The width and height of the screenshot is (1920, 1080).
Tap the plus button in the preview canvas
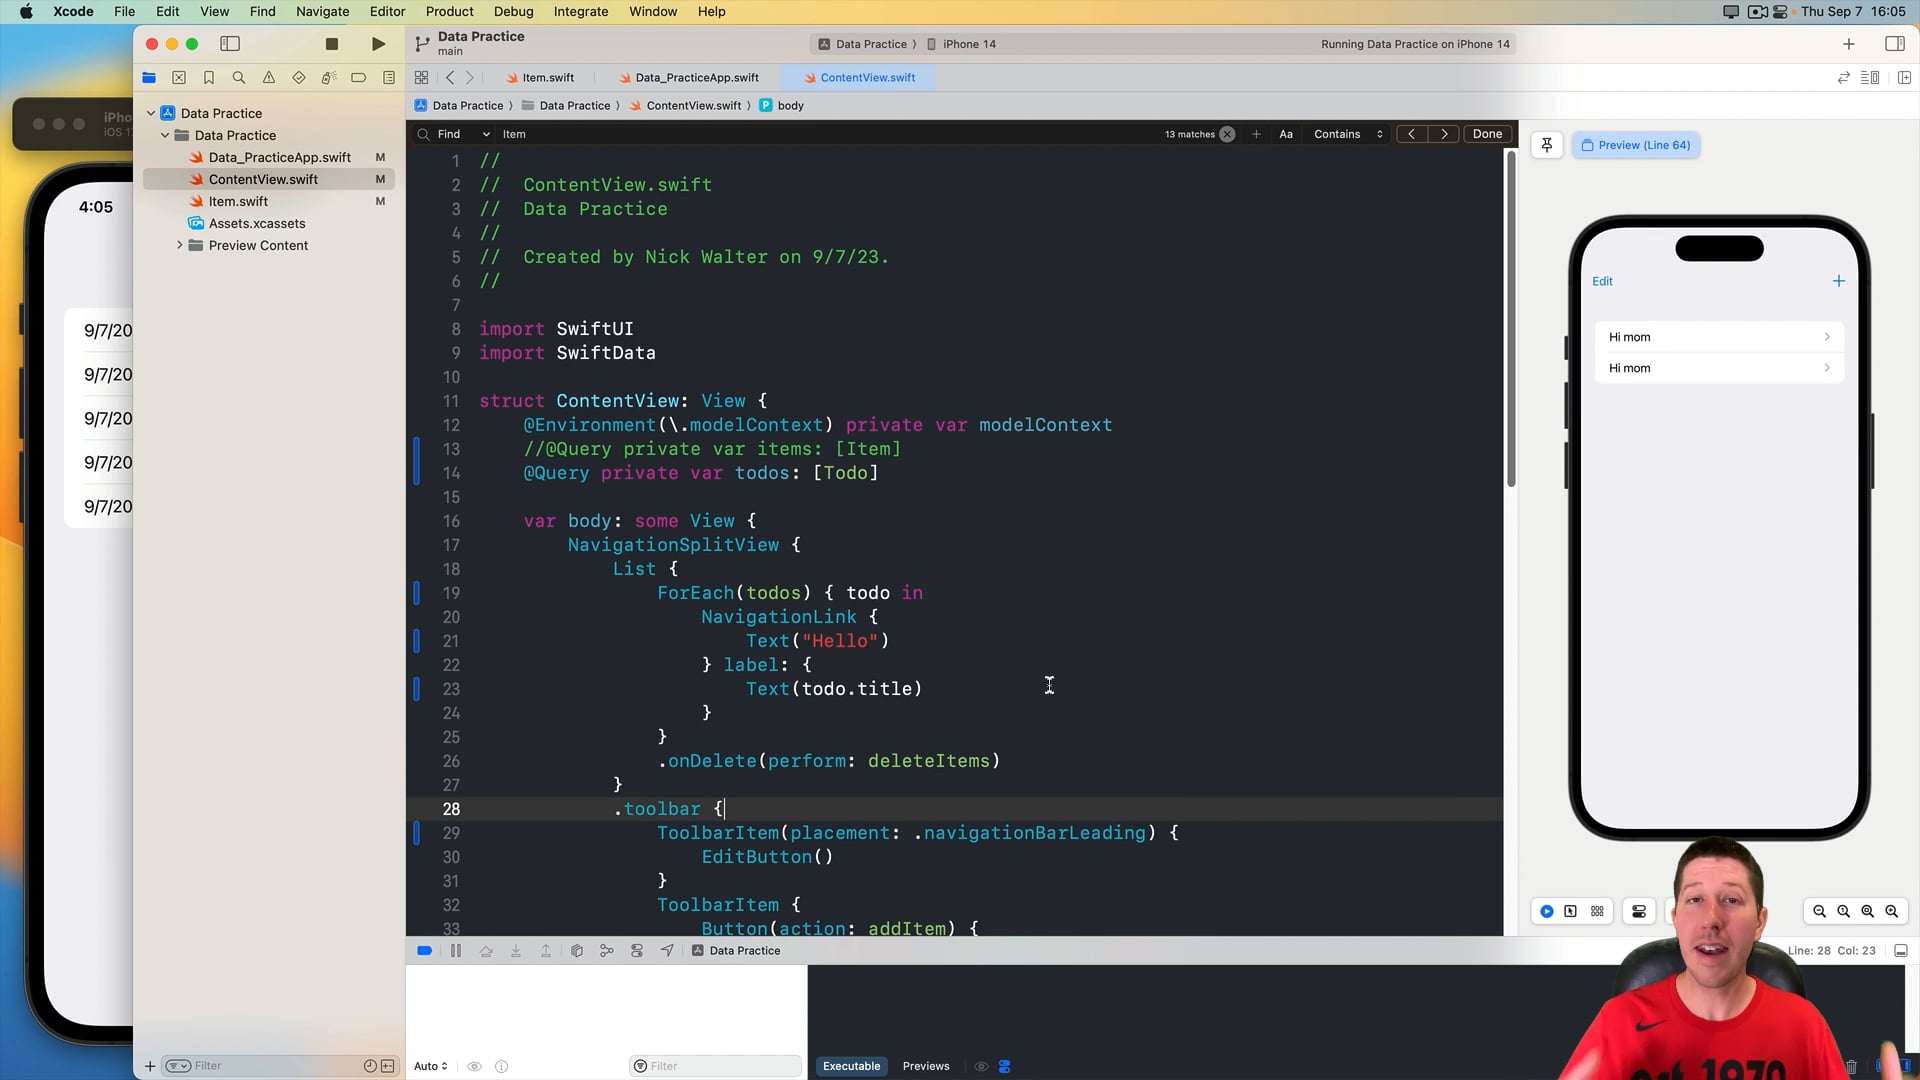point(1838,281)
